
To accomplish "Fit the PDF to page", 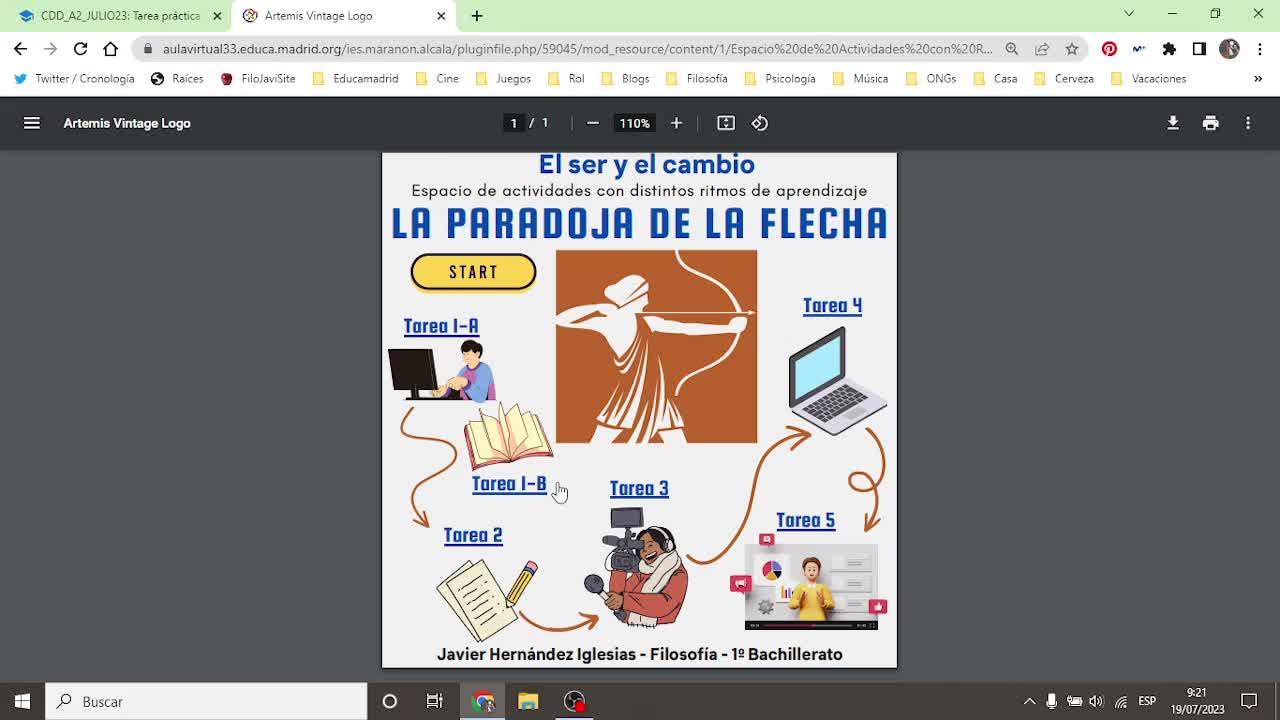I will (x=726, y=123).
